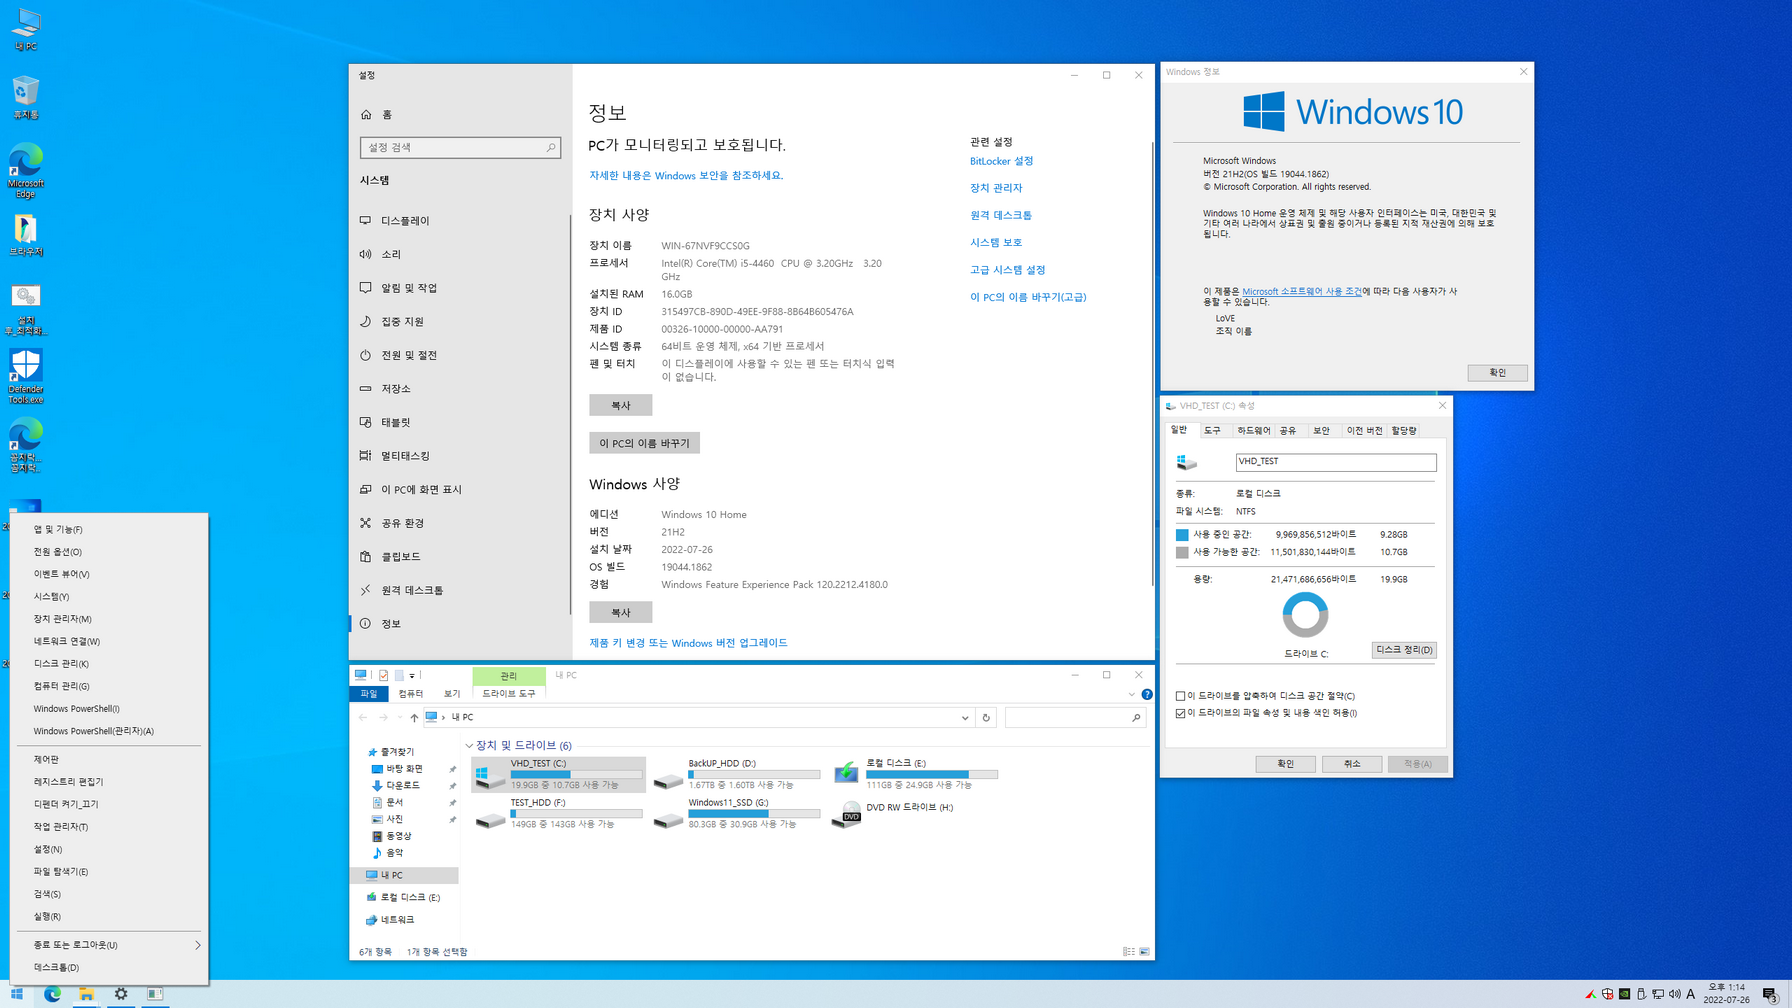The image size is (1792, 1008).
Task: Open address bar history dropdown in Explorer
Action: (965, 718)
